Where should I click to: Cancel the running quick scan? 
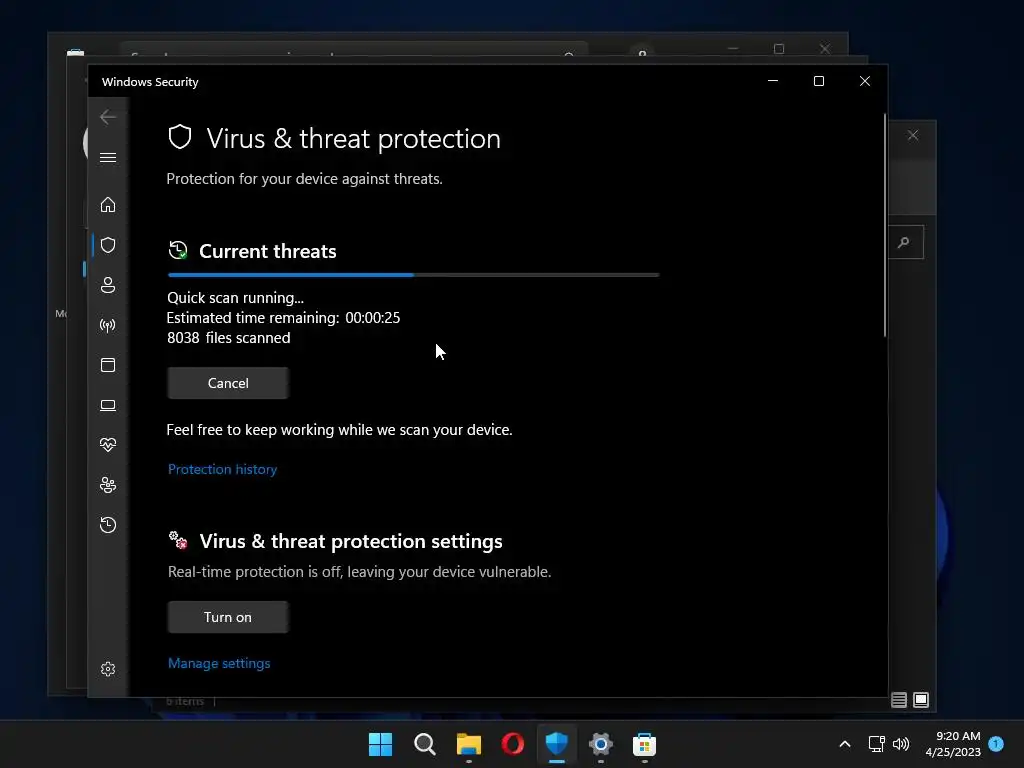(x=228, y=383)
